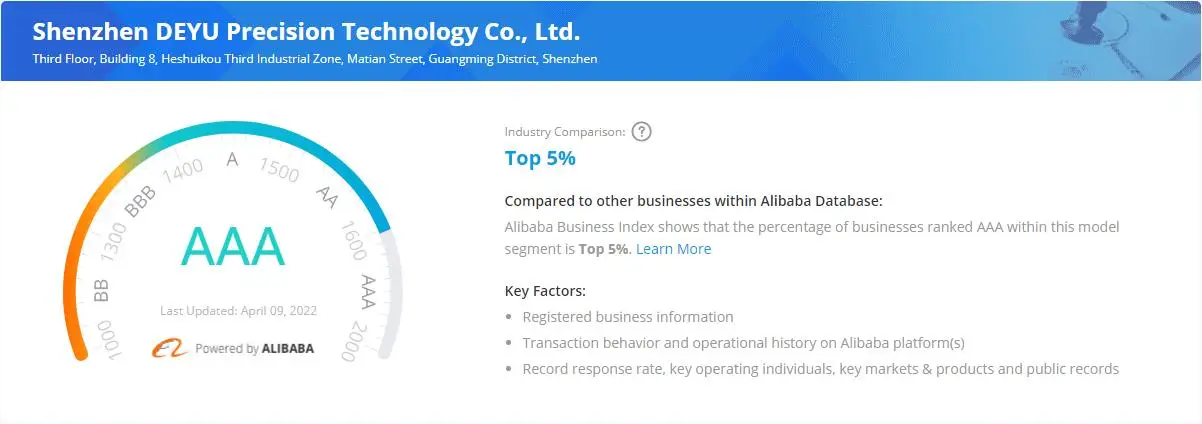Click the Powered by ALIBABA text
This screenshot has height=424, width=1202.
pos(254,349)
